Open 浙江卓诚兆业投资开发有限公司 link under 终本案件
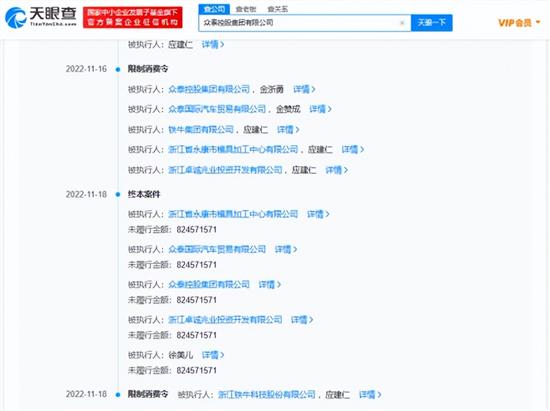The image size is (550, 411). coord(225,319)
